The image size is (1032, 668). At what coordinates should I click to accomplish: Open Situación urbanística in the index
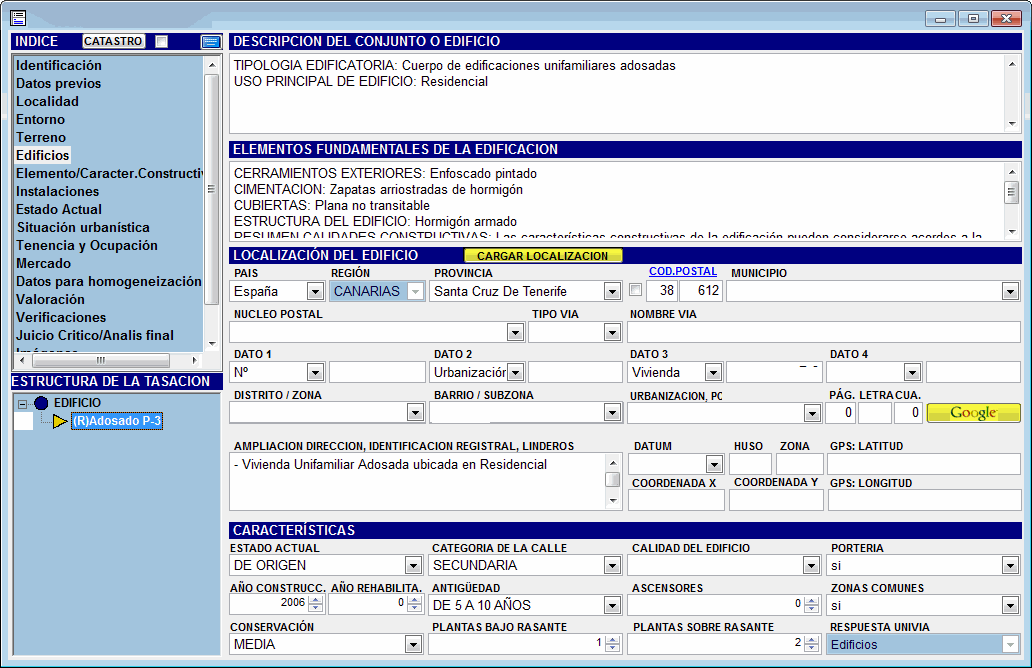83,227
